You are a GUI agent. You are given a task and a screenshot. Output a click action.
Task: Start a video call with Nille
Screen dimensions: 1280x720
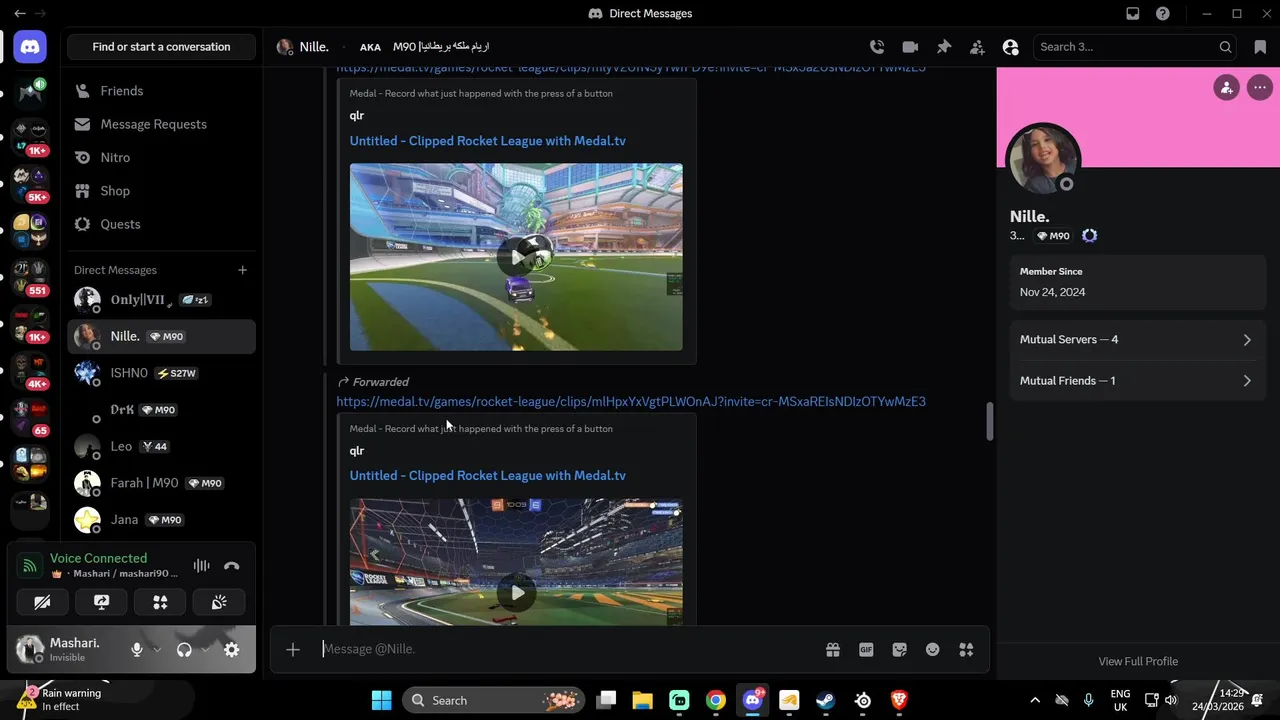point(910,47)
